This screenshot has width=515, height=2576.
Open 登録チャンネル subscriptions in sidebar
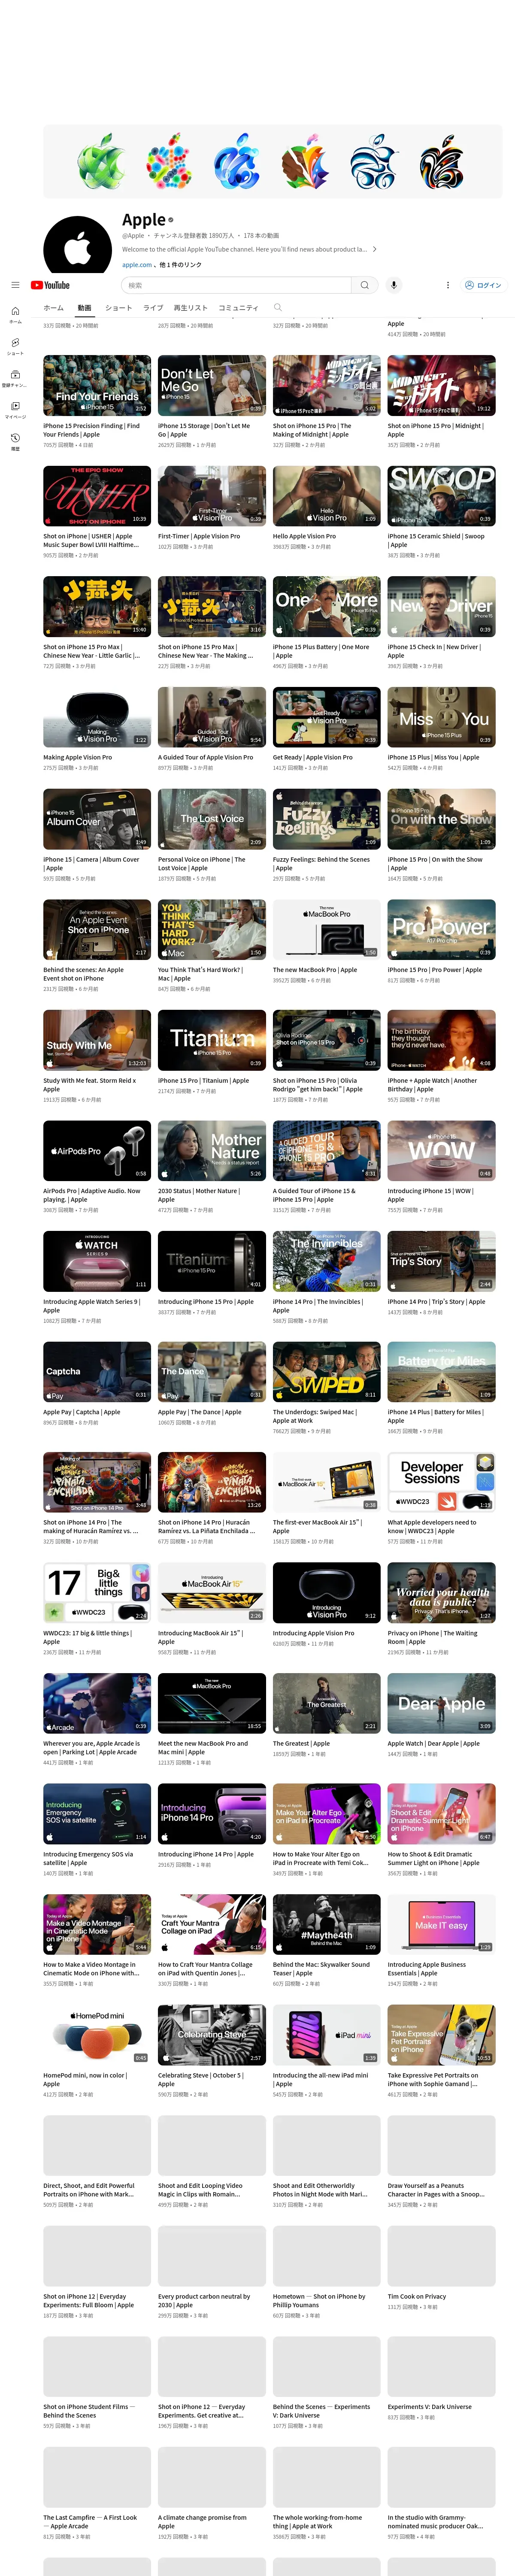click(15, 378)
